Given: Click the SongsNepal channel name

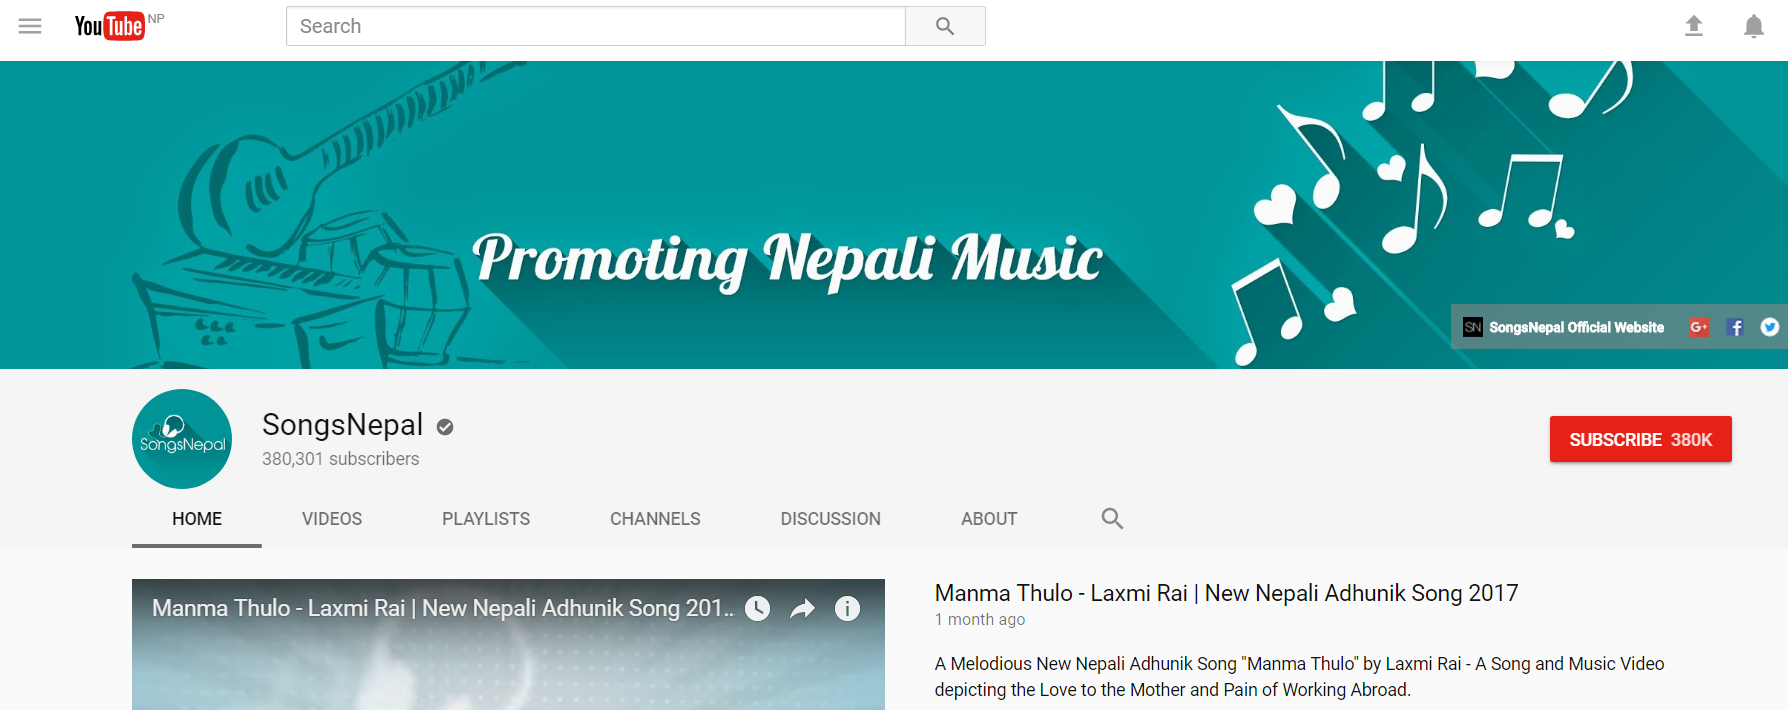Looking at the screenshot, I should pos(342,425).
